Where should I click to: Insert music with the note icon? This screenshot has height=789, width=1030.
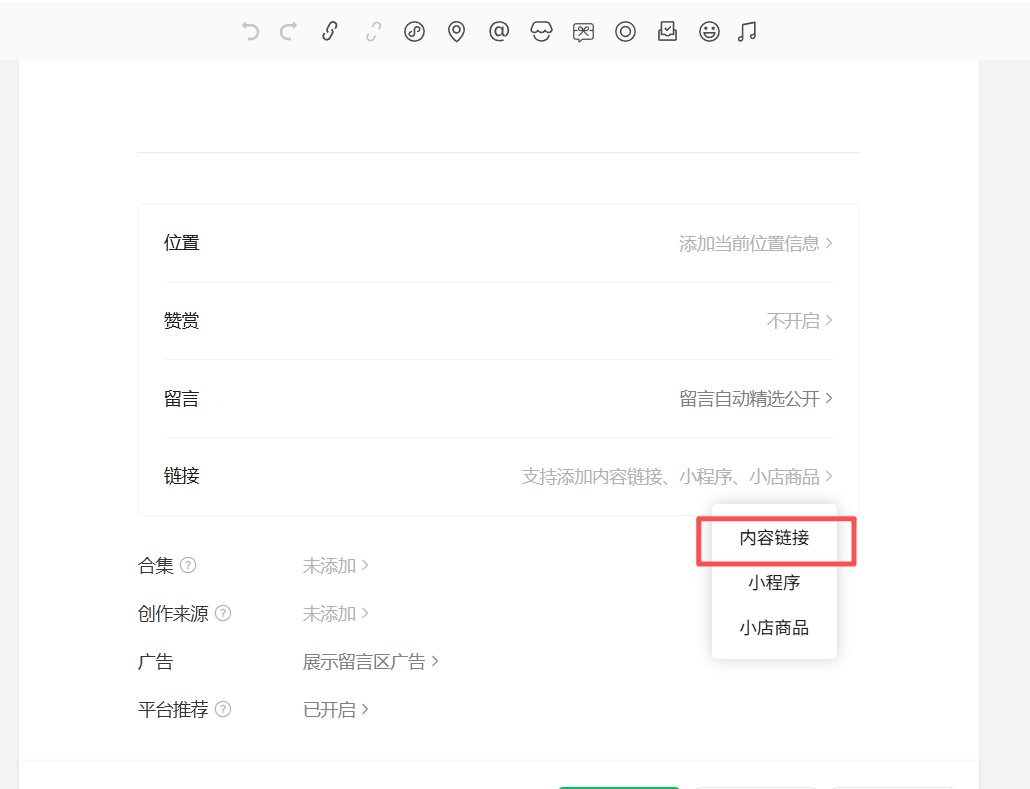pyautogui.click(x=747, y=32)
